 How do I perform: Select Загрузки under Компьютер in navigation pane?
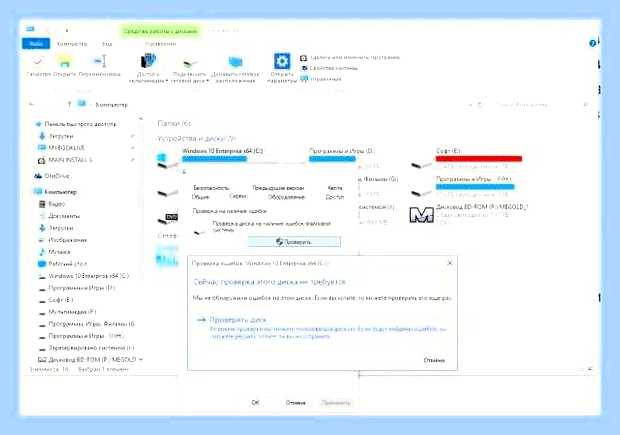pyautogui.click(x=56, y=228)
